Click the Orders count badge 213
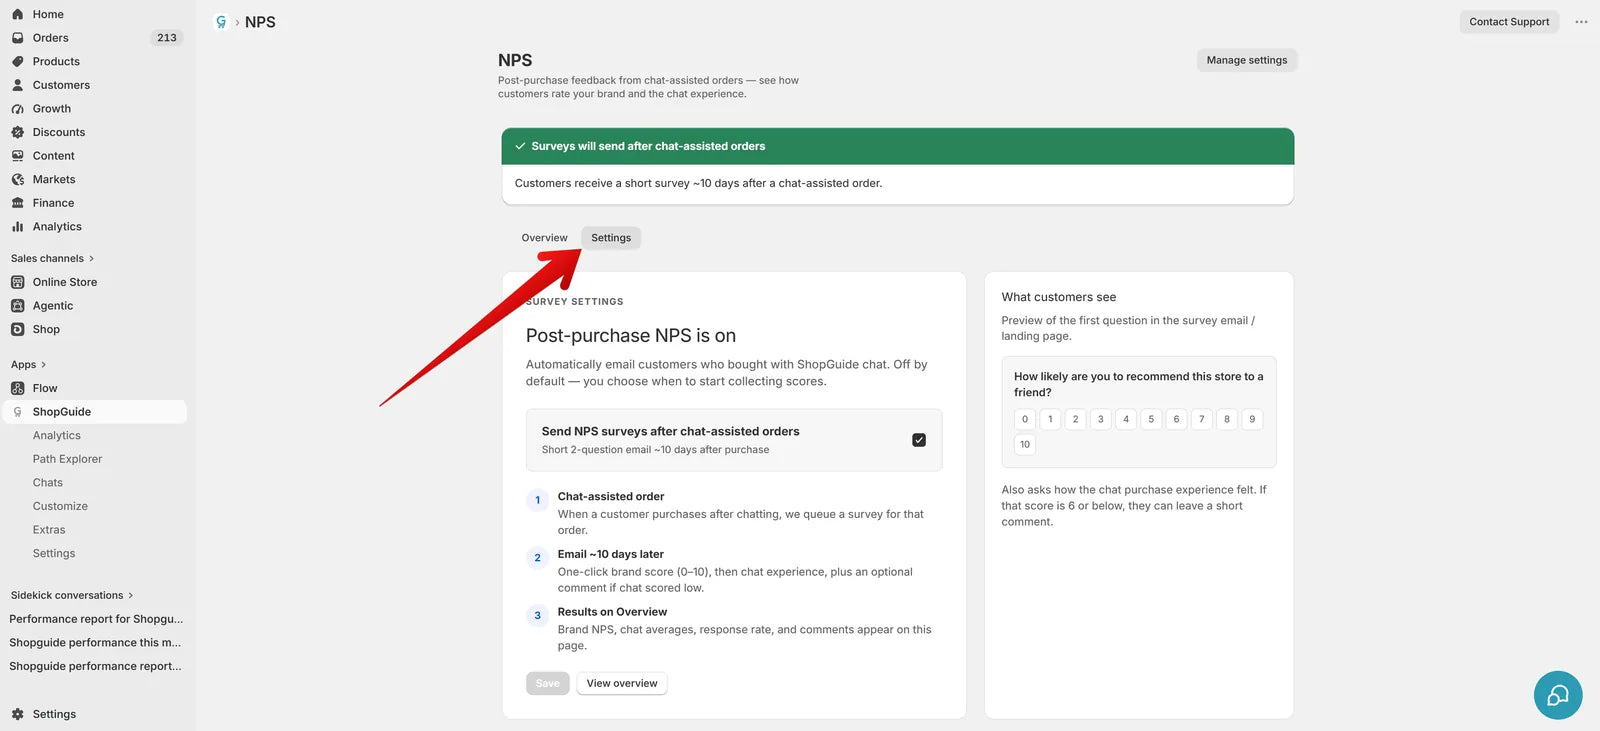This screenshot has width=1600, height=731. pyautogui.click(x=167, y=38)
